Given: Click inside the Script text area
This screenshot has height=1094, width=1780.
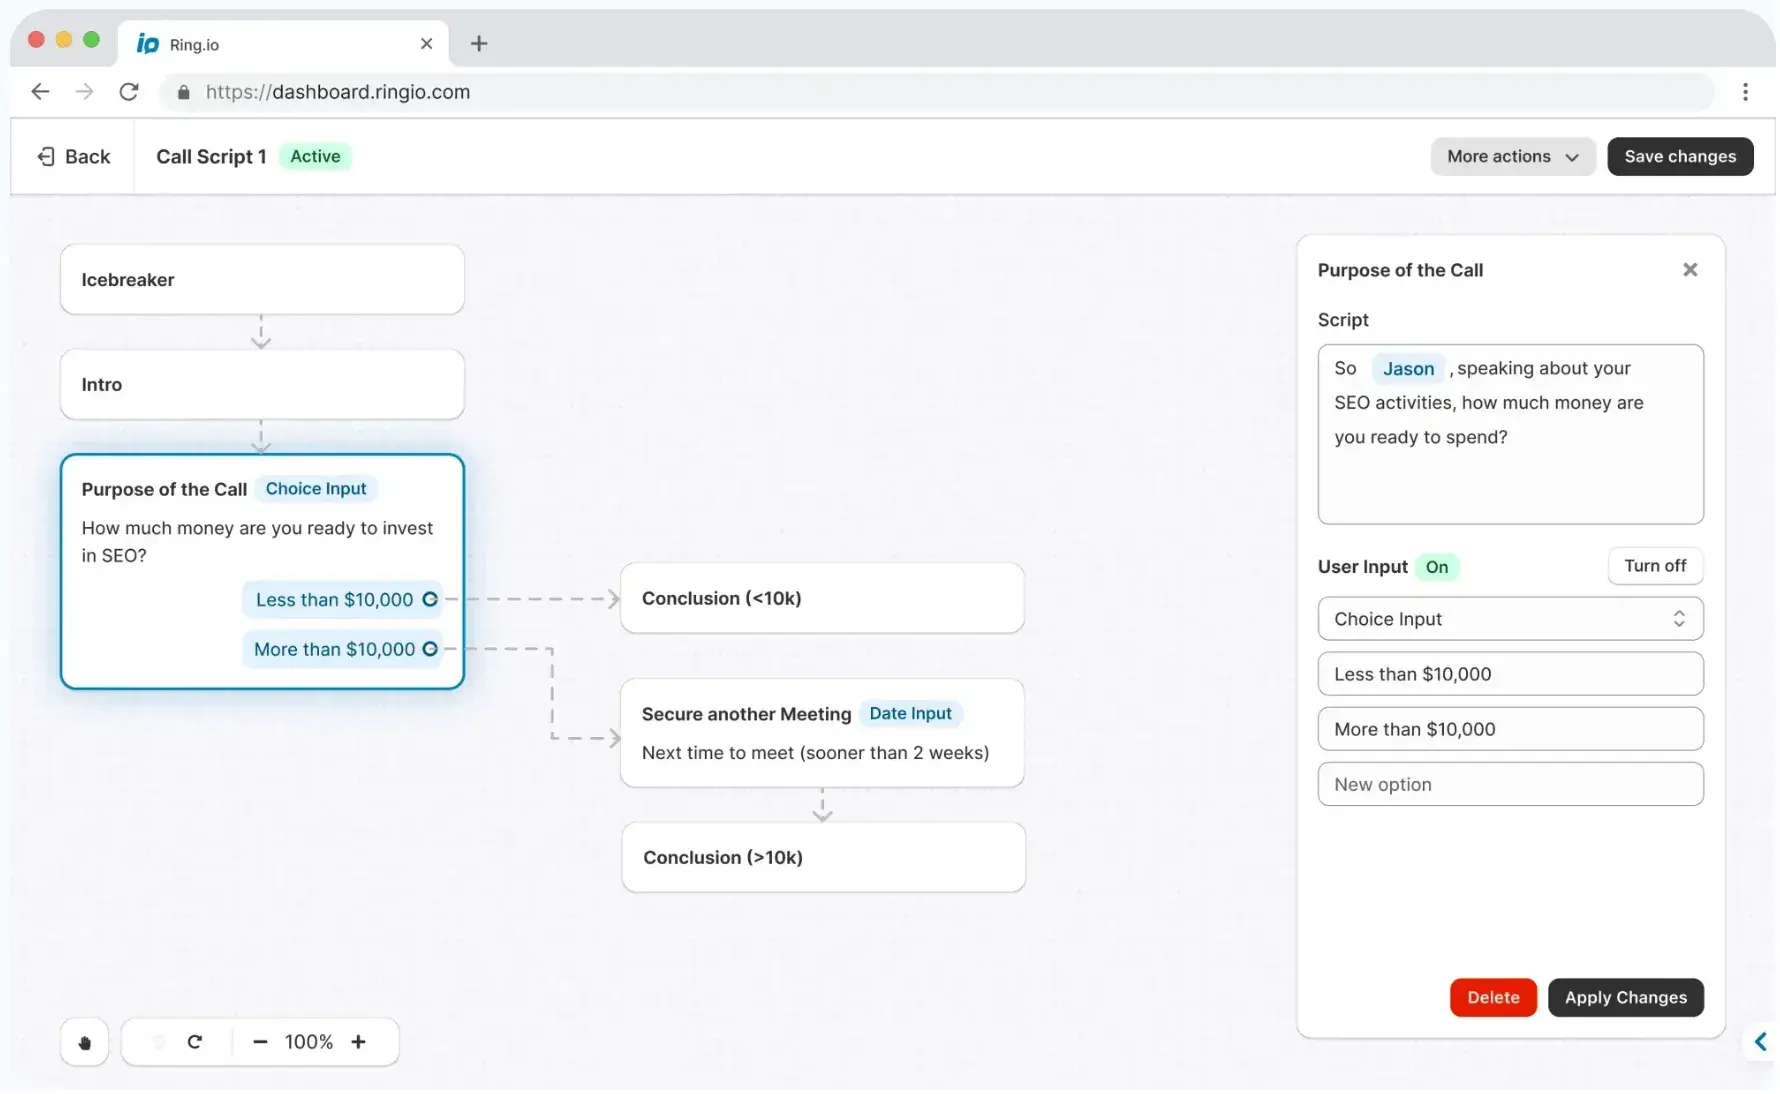Looking at the screenshot, I should [x=1510, y=434].
